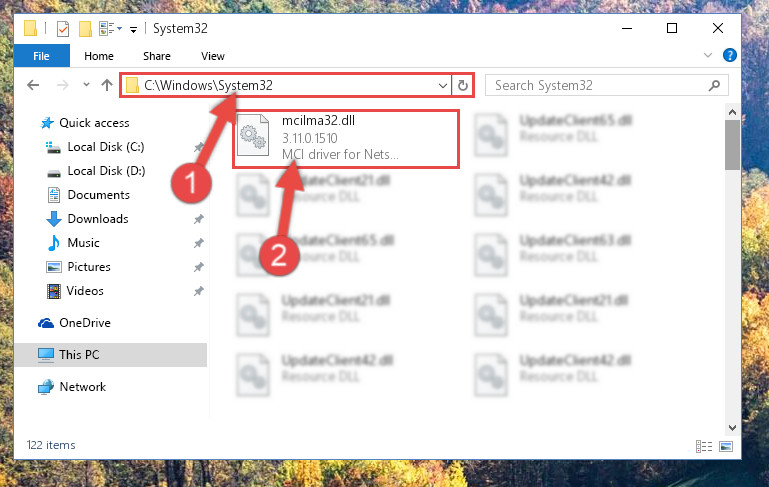Open the File menu
Viewport: 769px width, 487px height.
(42, 56)
